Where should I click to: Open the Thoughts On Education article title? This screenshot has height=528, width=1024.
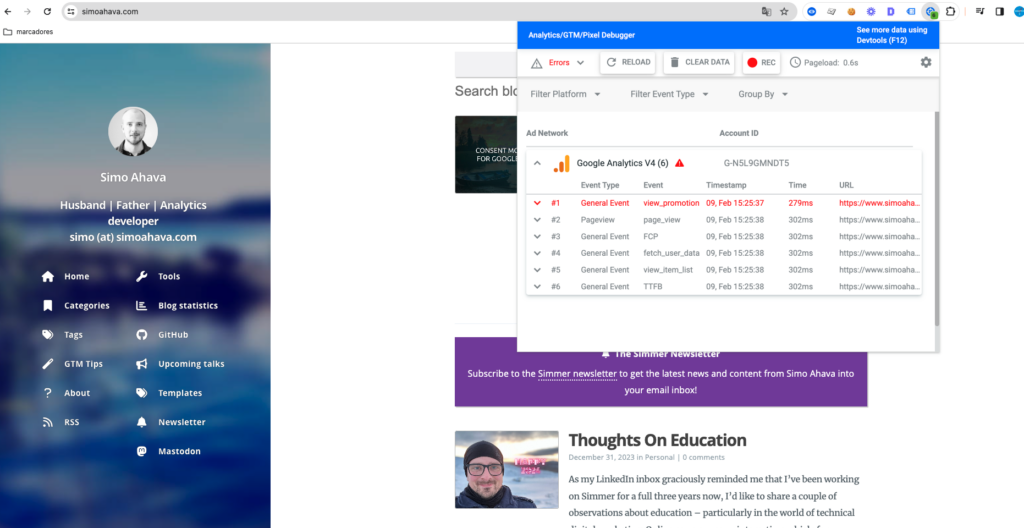(658, 440)
